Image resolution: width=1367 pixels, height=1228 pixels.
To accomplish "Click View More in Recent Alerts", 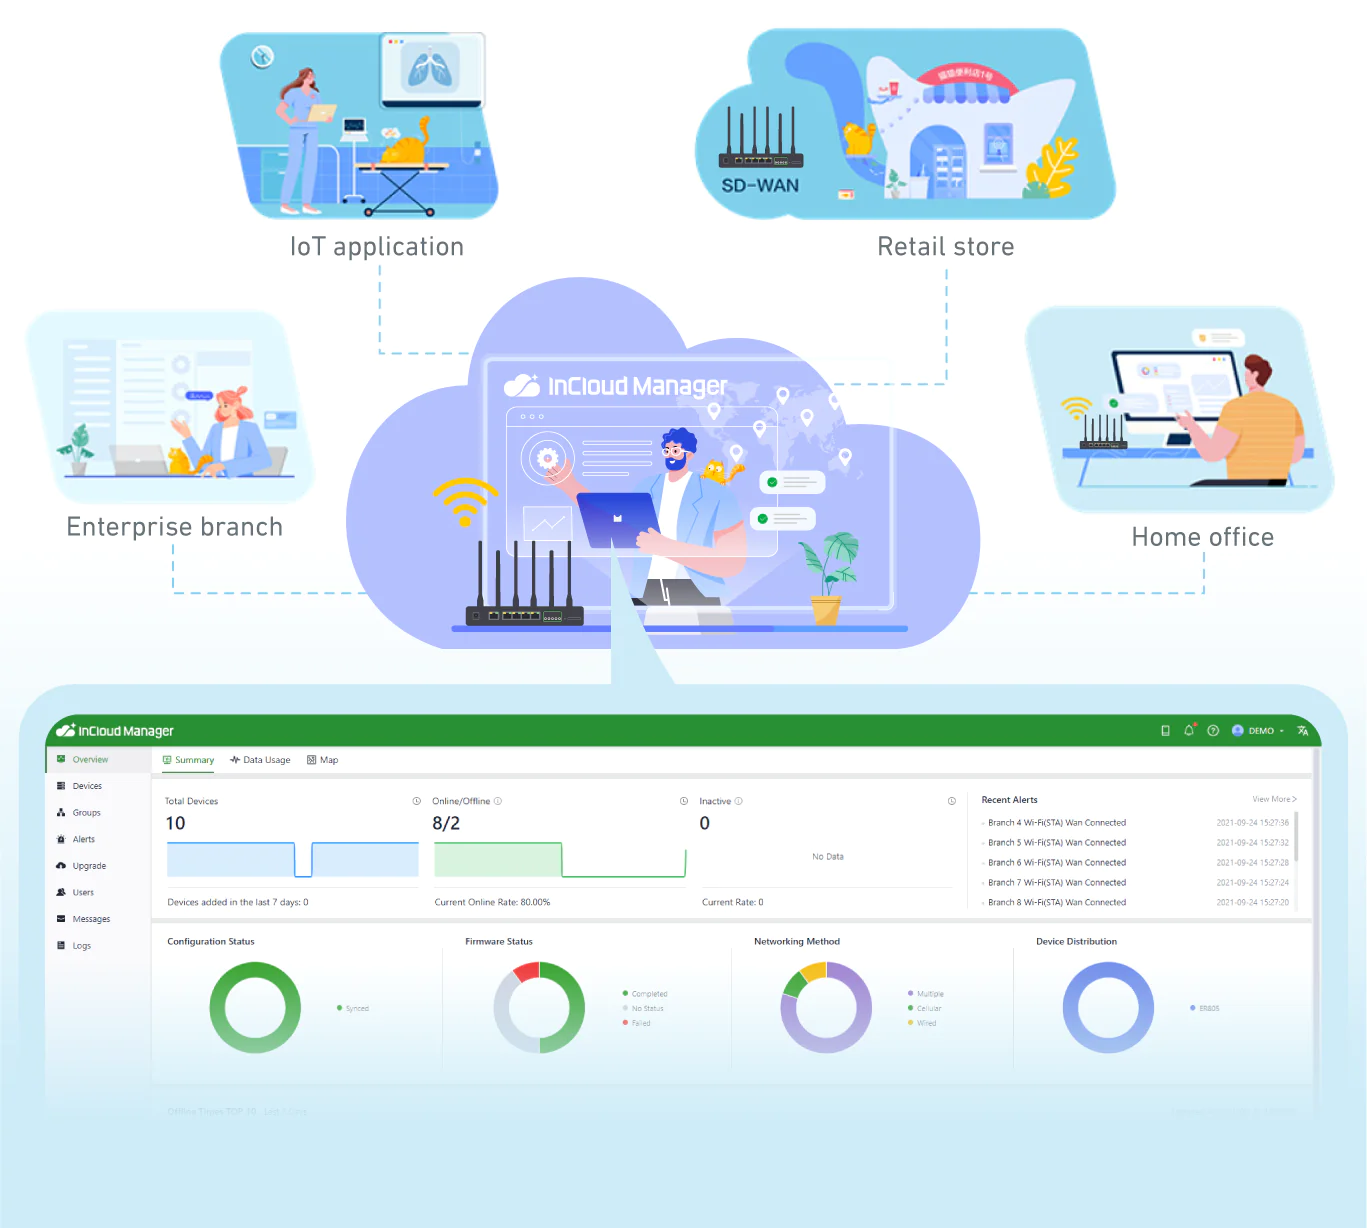I will click(1273, 799).
